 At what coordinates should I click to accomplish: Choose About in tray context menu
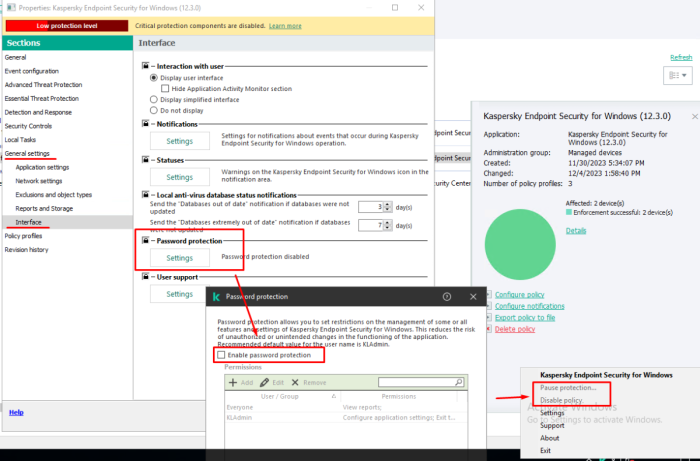point(550,438)
